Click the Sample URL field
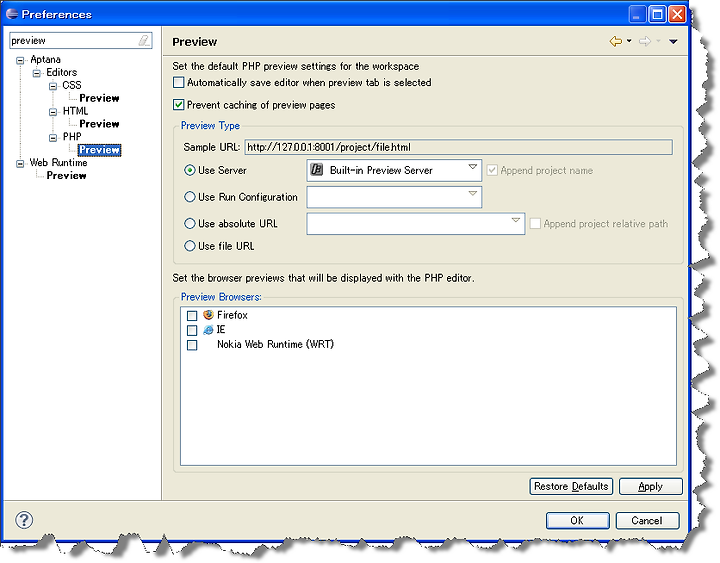Screen dimensions: 720x563 458,147
